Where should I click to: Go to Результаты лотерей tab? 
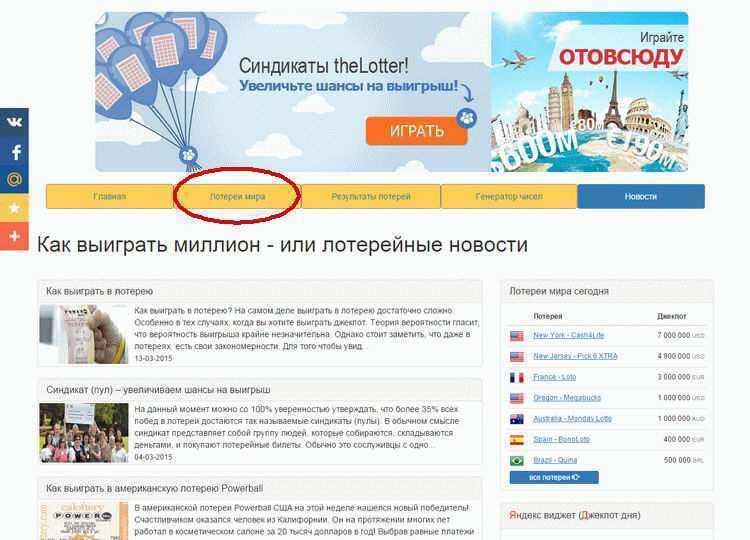[x=371, y=197]
